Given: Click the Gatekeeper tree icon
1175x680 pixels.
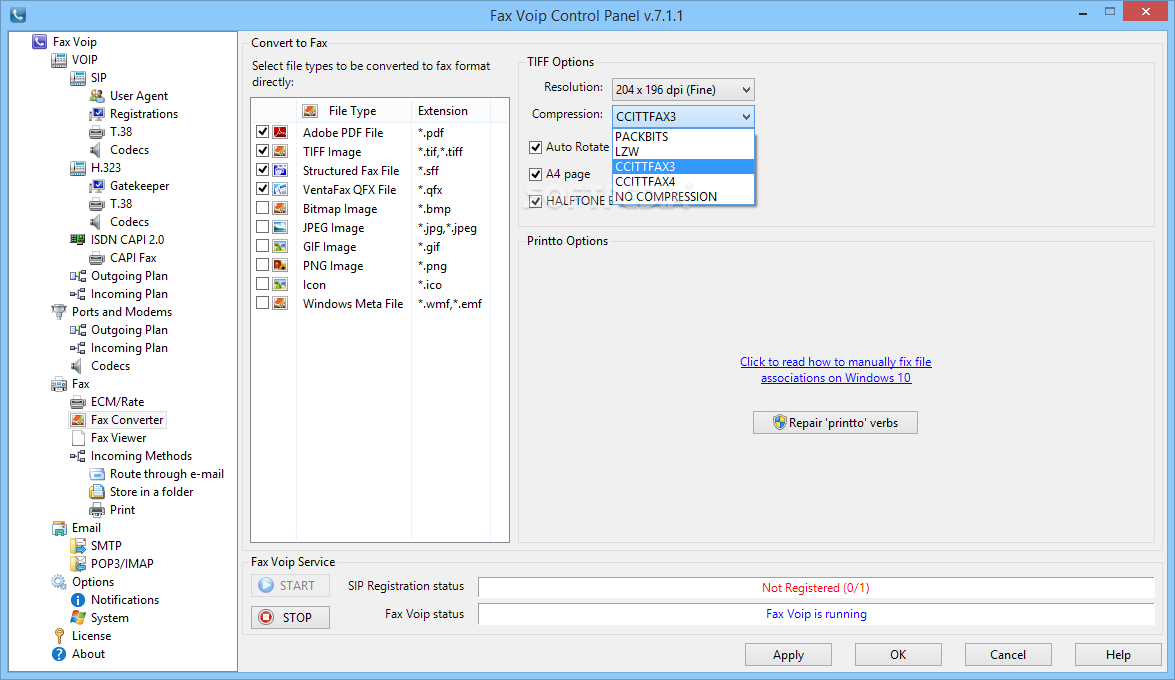Looking at the screenshot, I should click(97, 186).
